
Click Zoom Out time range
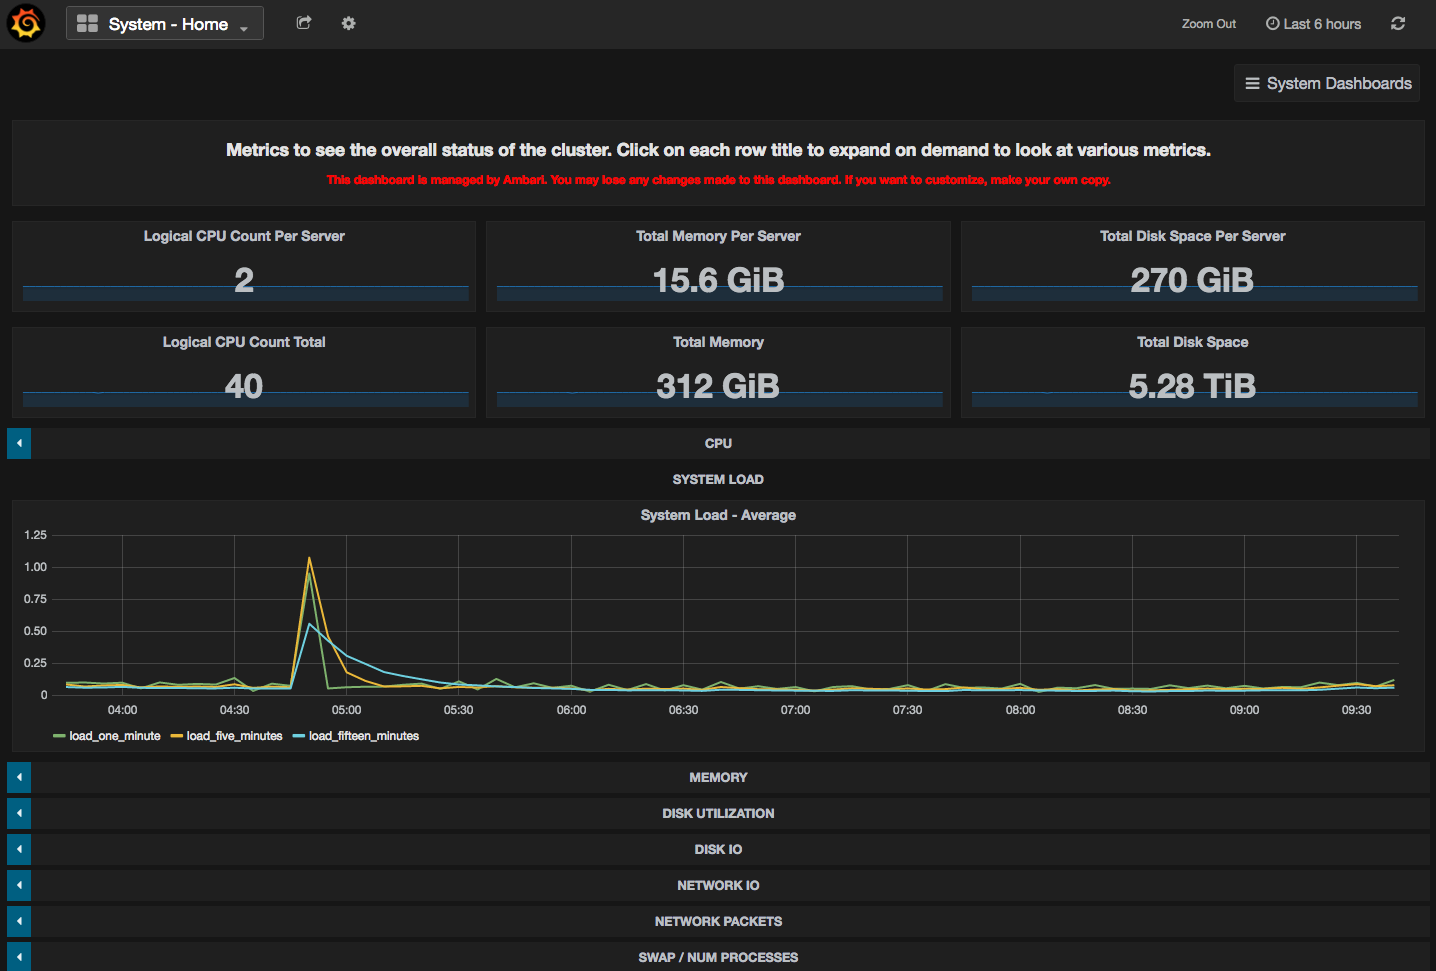(x=1208, y=24)
